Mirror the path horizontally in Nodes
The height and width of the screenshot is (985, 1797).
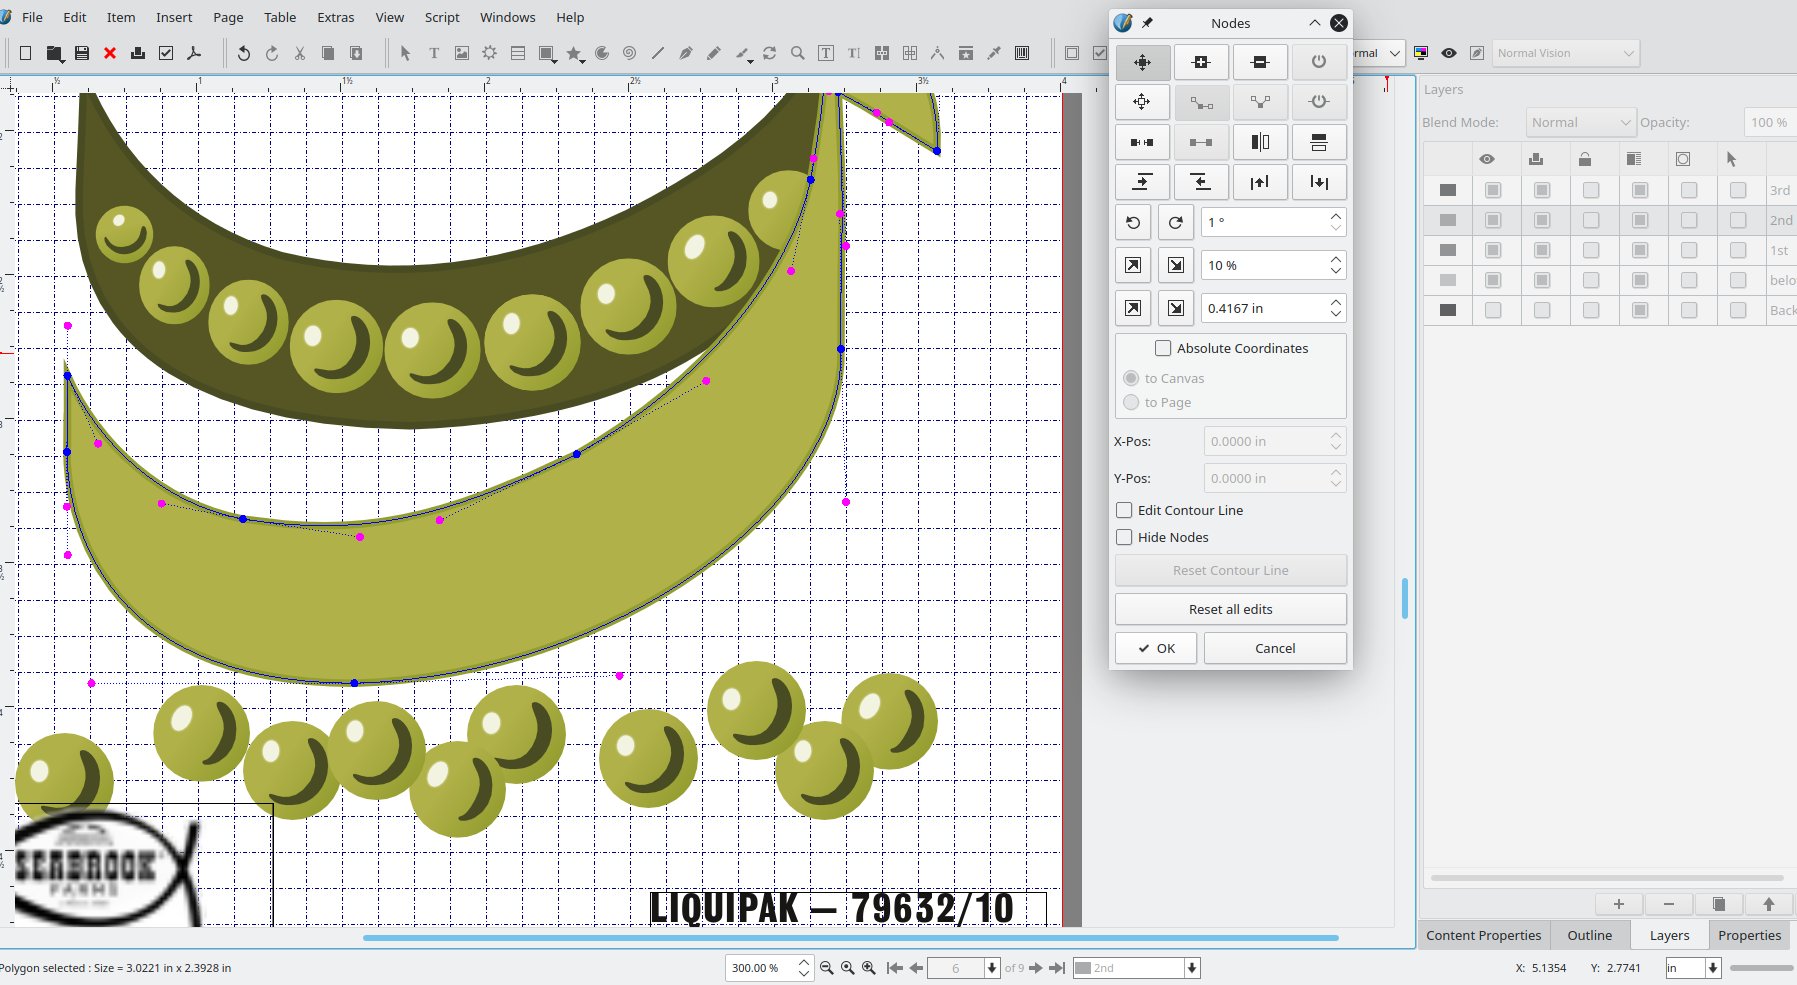1260,142
